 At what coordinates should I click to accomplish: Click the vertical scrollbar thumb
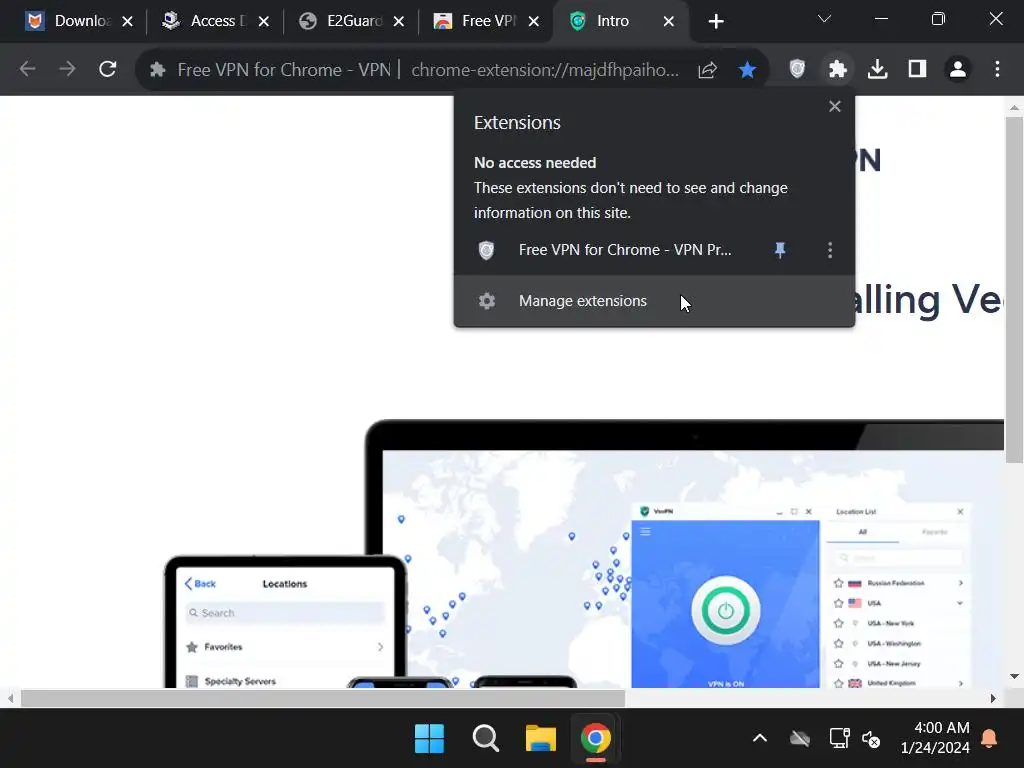1014,290
